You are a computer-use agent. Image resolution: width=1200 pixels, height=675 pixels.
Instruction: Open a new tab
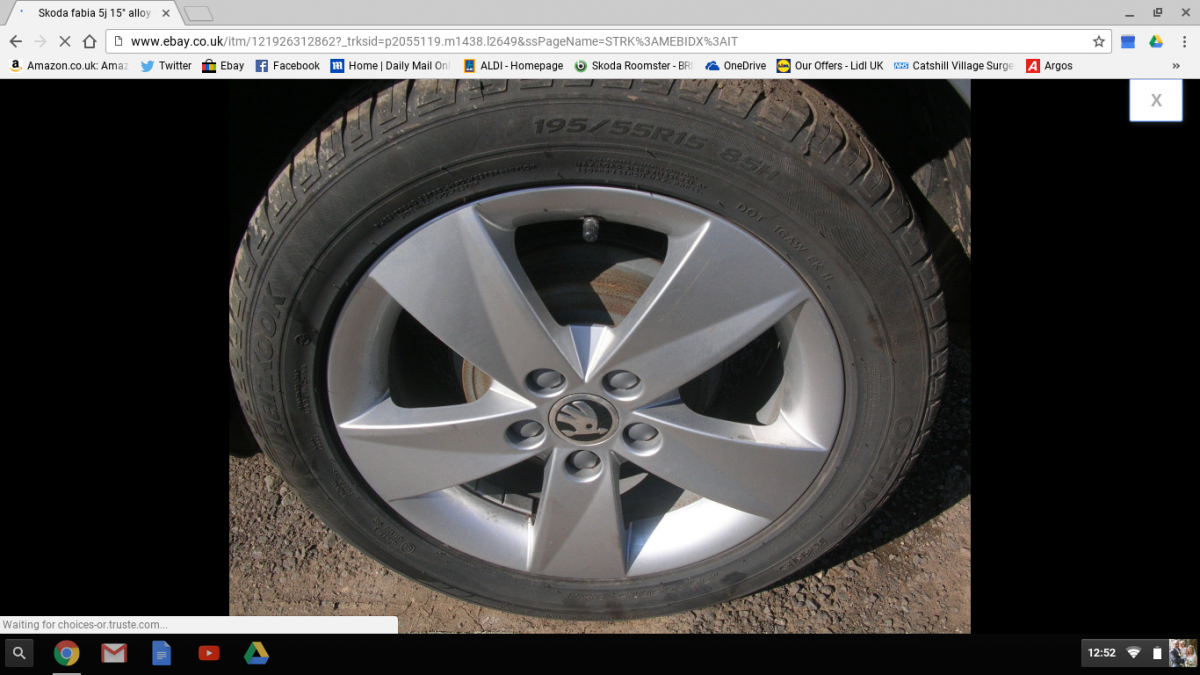198,13
